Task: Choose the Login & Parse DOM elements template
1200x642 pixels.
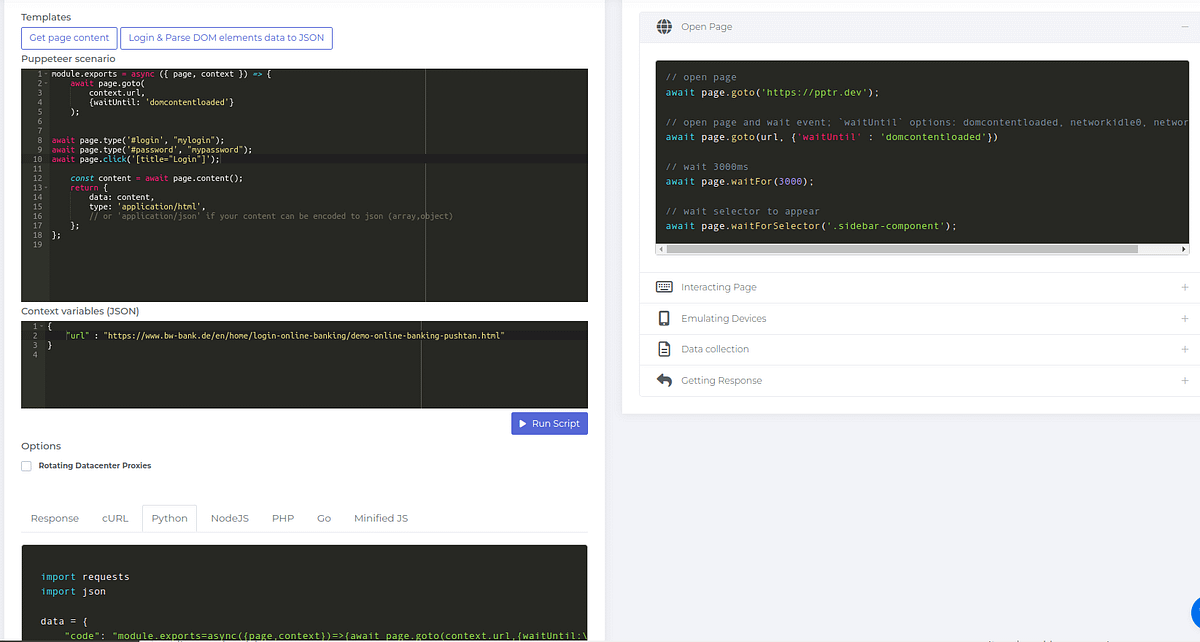Action: click(226, 37)
